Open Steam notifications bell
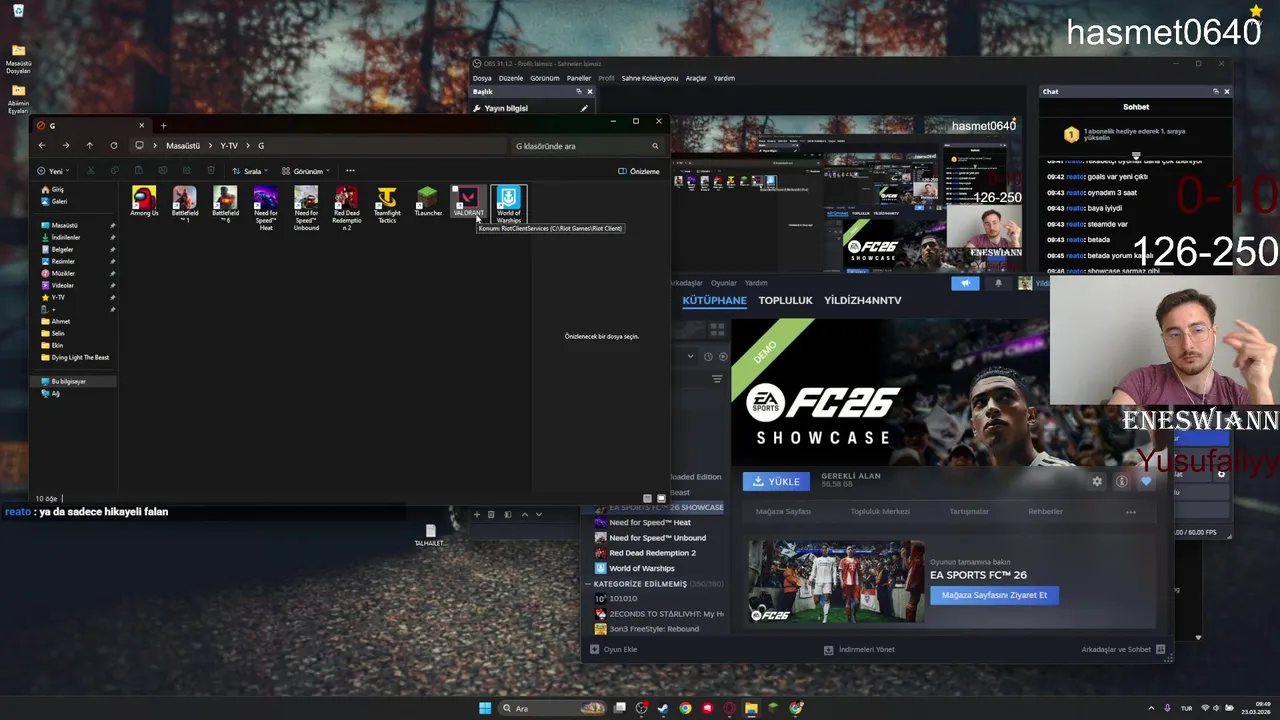The width and height of the screenshot is (1280, 720). pos(998,283)
